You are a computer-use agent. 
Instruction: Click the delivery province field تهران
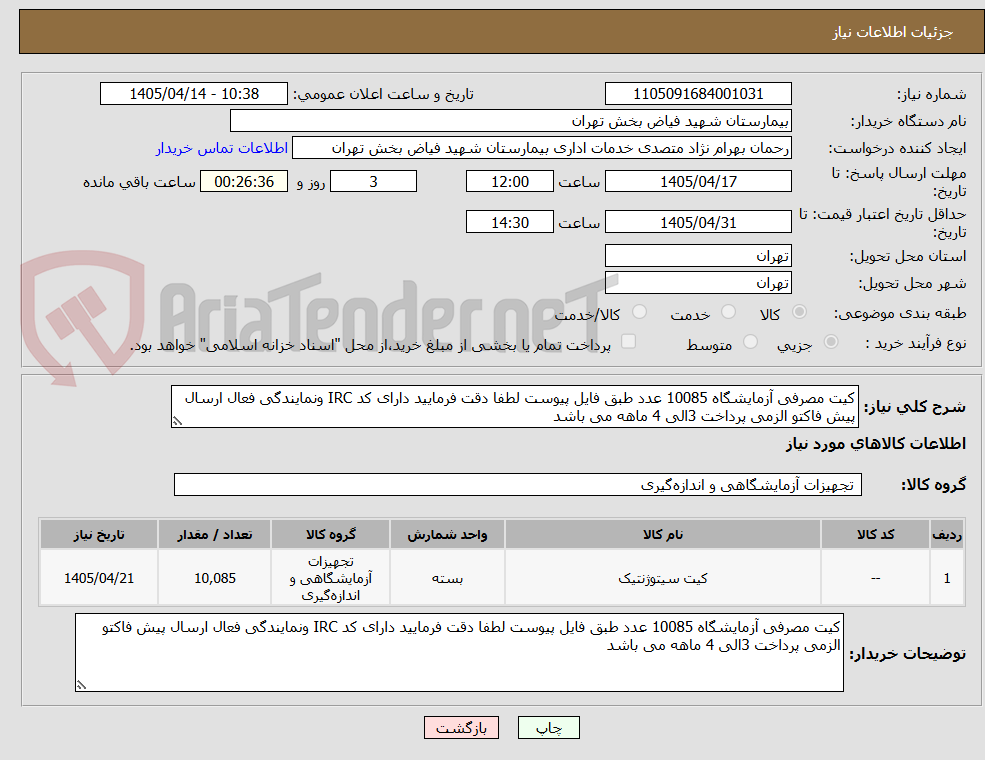[698, 256]
